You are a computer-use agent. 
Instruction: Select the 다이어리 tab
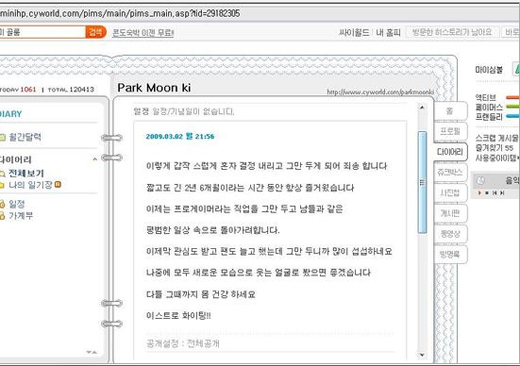click(450, 152)
